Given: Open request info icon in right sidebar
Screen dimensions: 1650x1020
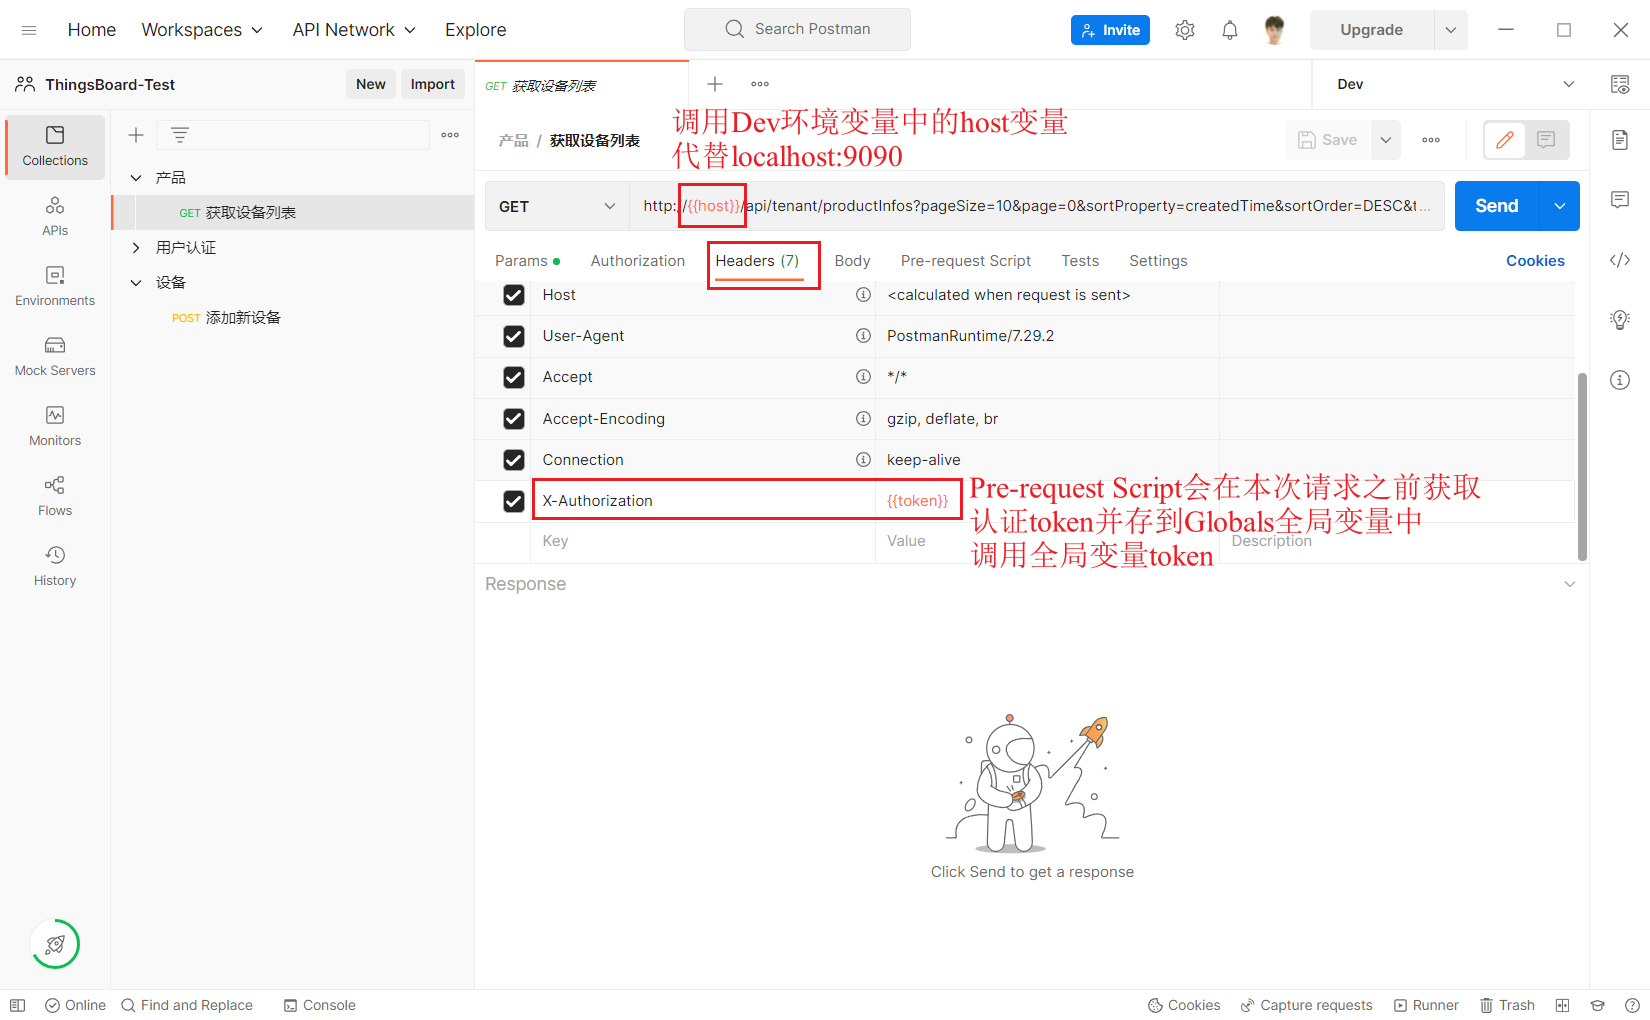Looking at the screenshot, I should [x=1620, y=380].
